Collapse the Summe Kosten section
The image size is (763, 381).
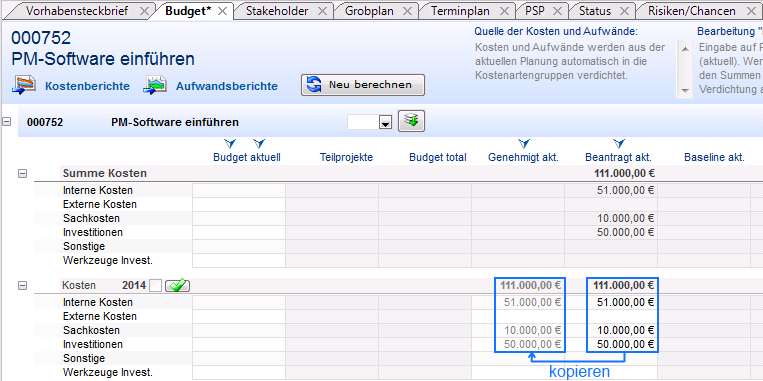coord(22,173)
